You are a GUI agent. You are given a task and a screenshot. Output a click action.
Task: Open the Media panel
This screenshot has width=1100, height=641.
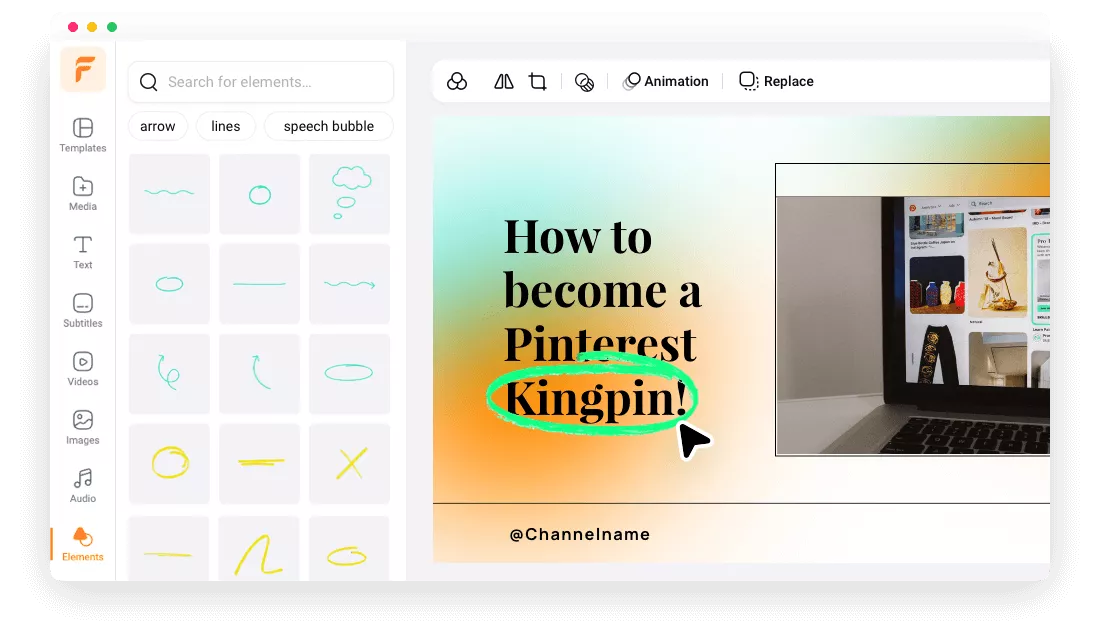coord(83,194)
